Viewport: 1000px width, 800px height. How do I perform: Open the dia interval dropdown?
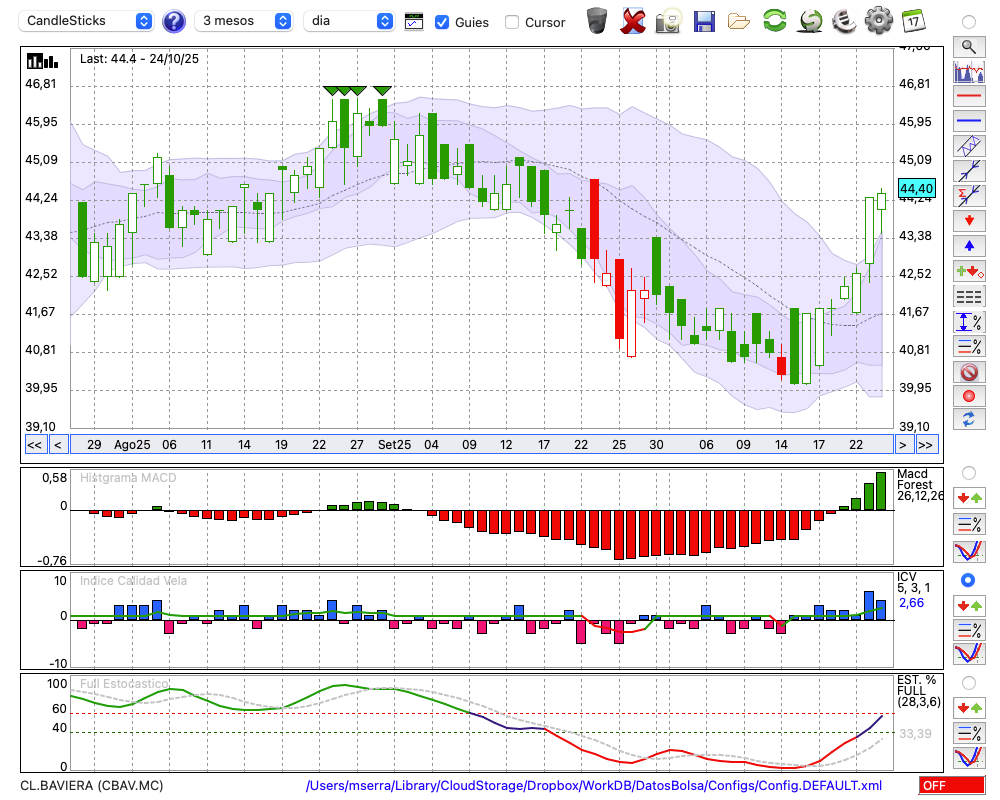tap(349, 21)
